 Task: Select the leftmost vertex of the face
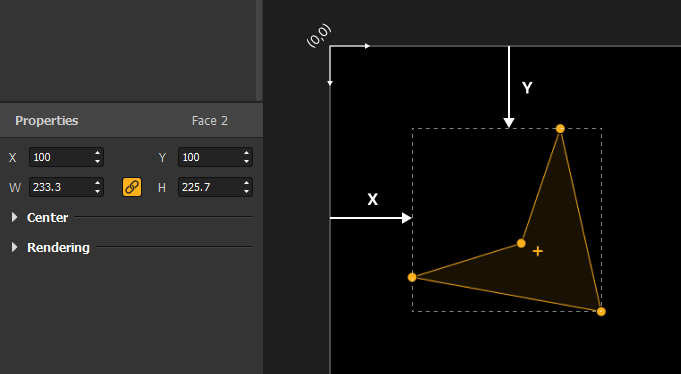(x=412, y=277)
